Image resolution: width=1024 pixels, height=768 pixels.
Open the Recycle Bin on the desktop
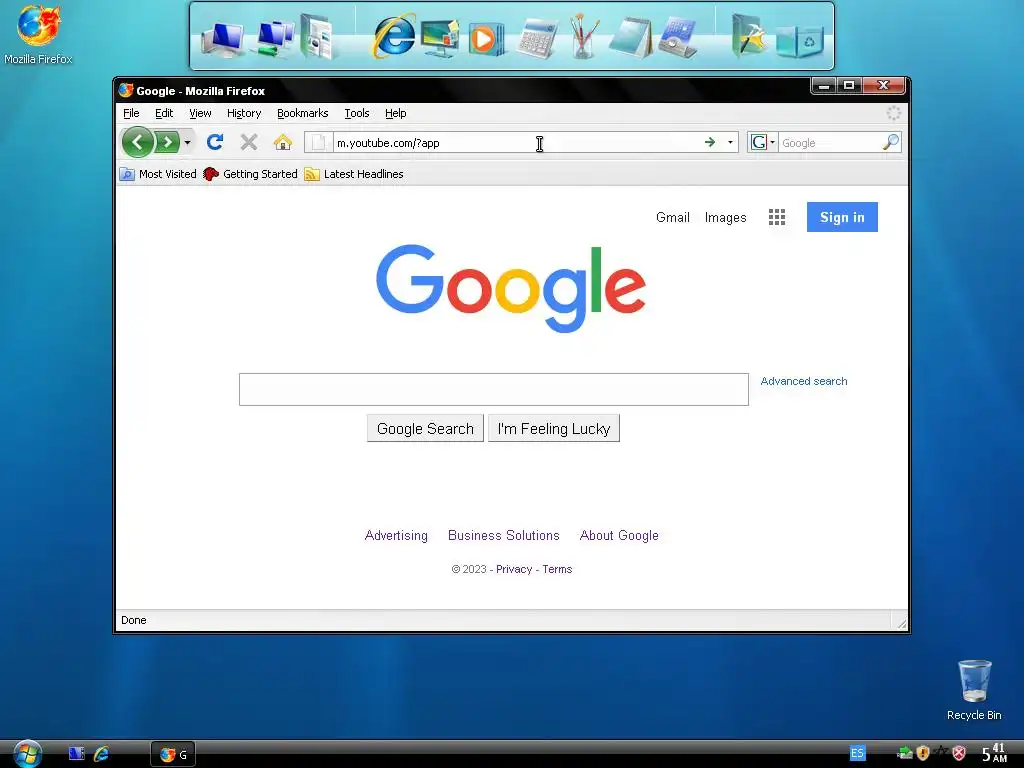974,690
